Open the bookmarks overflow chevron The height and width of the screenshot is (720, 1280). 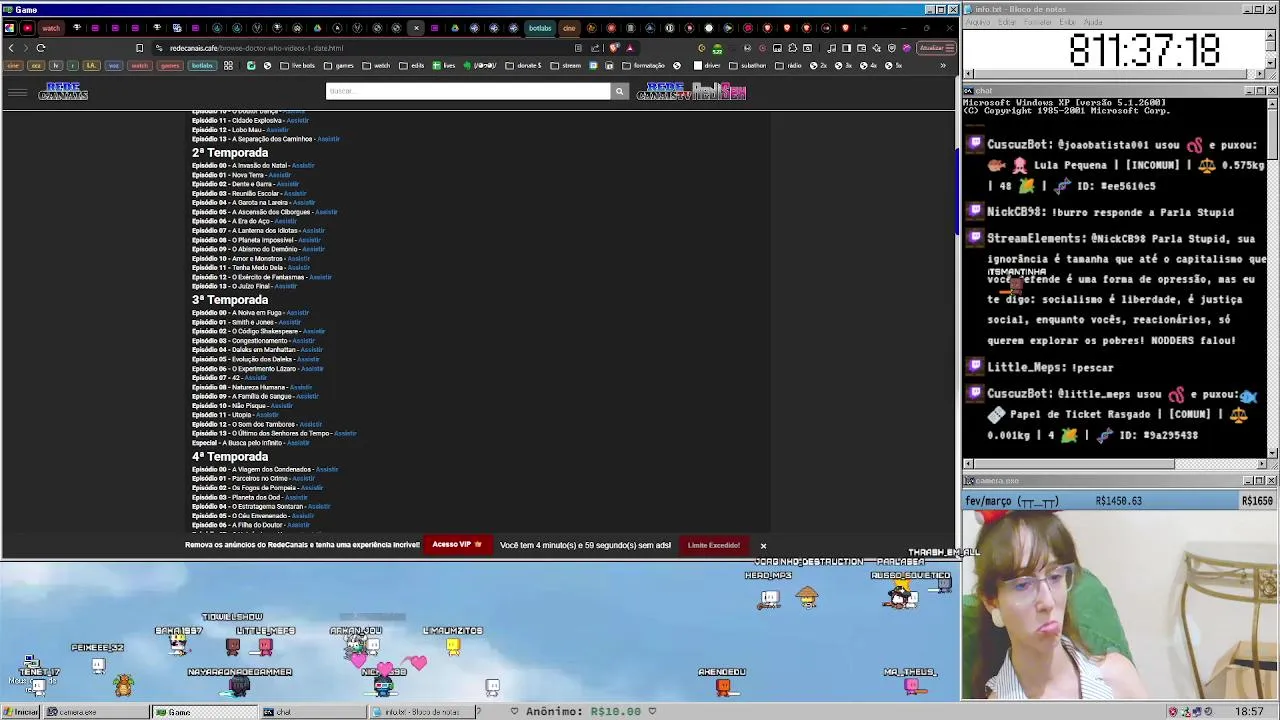coord(942,66)
